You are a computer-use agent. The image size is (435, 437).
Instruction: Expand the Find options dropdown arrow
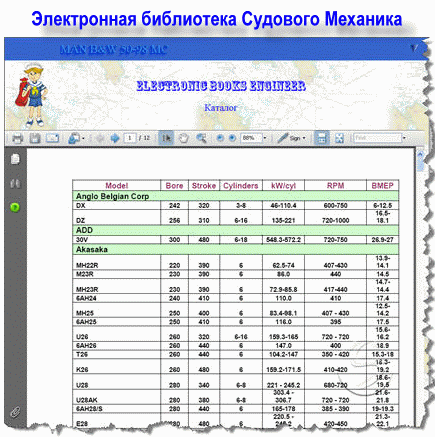(x=404, y=138)
